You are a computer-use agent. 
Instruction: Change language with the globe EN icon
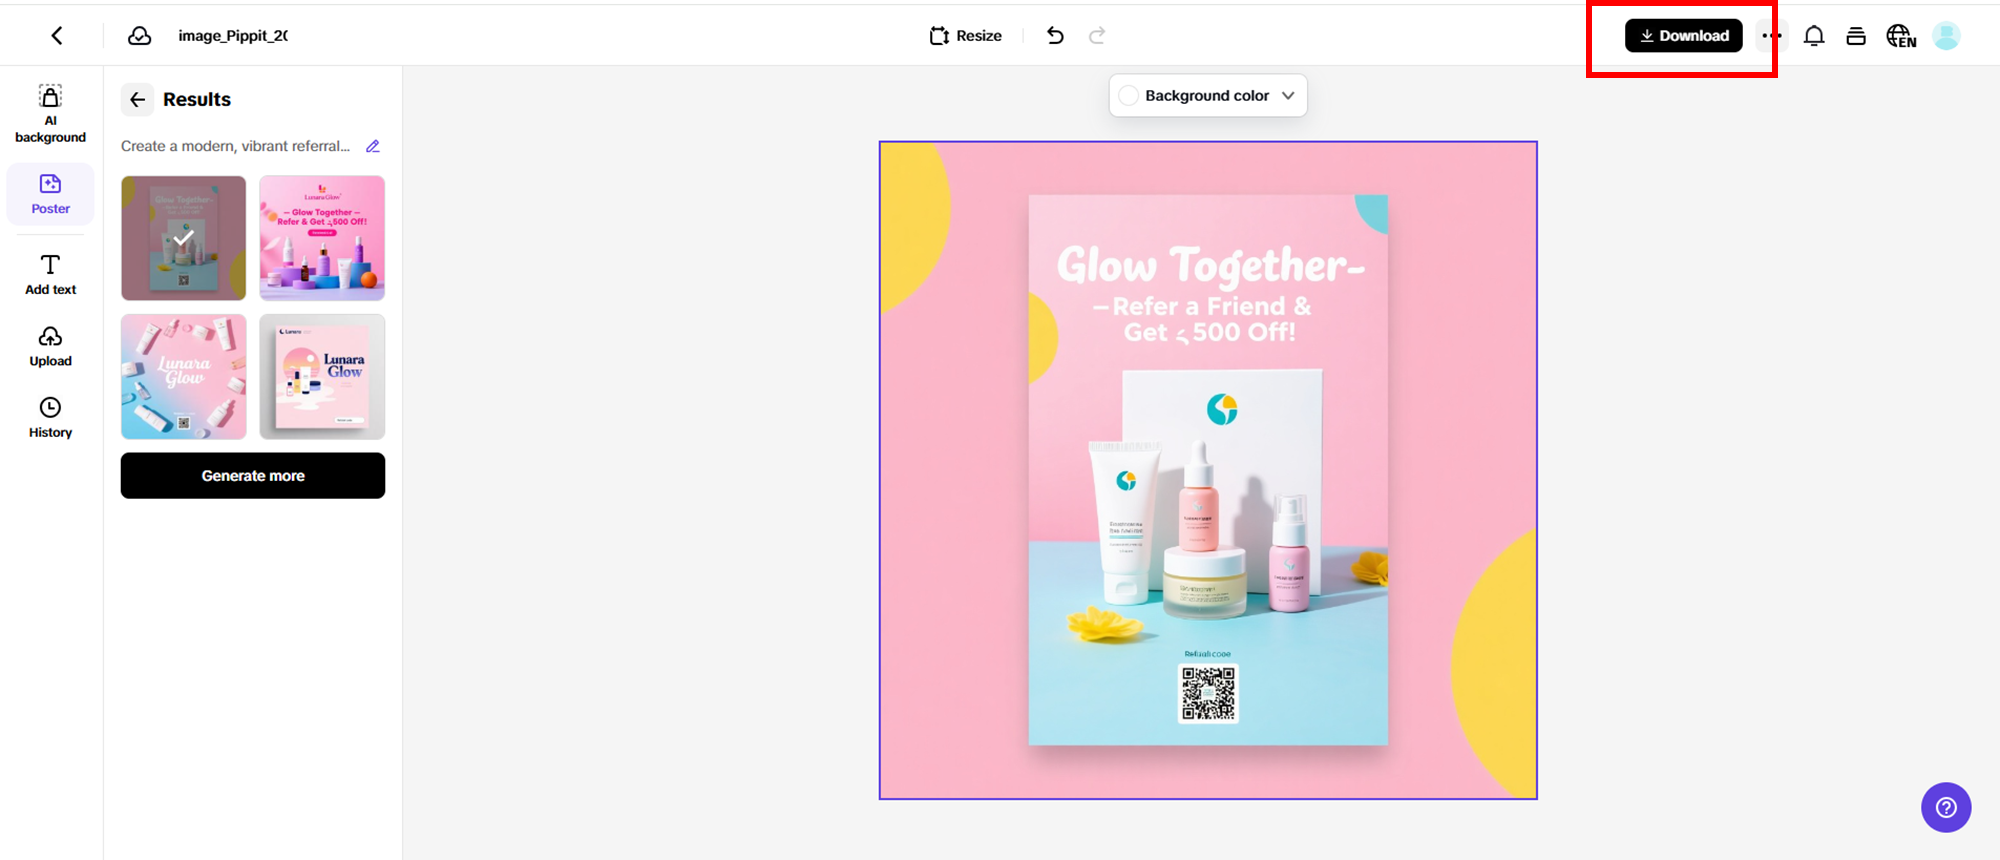(1901, 36)
